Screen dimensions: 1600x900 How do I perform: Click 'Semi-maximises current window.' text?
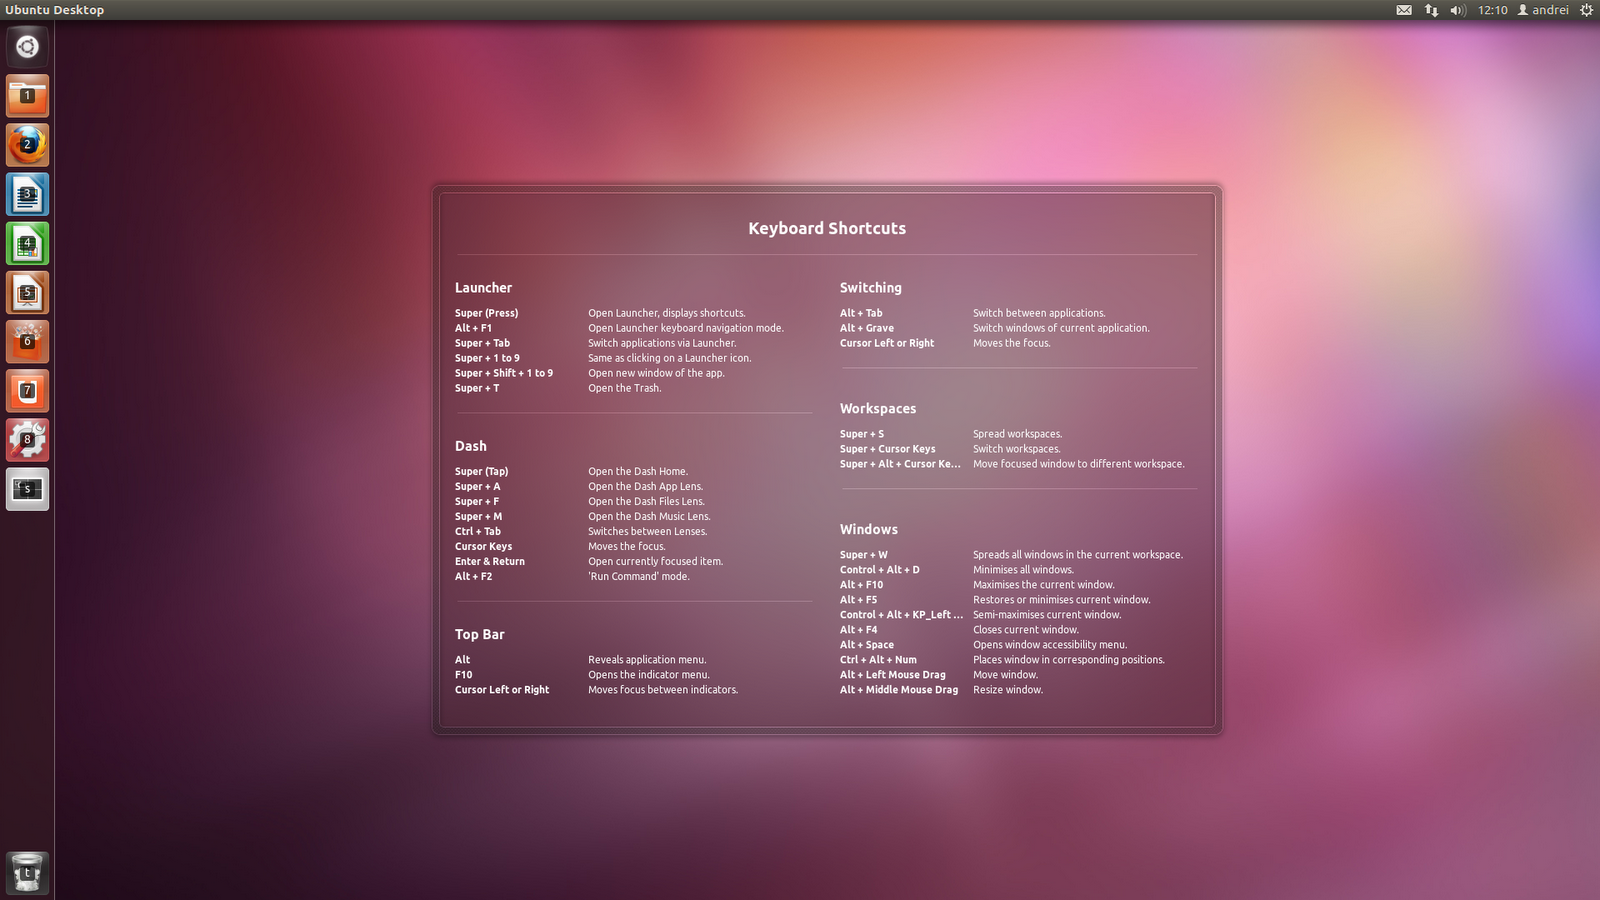tap(1047, 615)
